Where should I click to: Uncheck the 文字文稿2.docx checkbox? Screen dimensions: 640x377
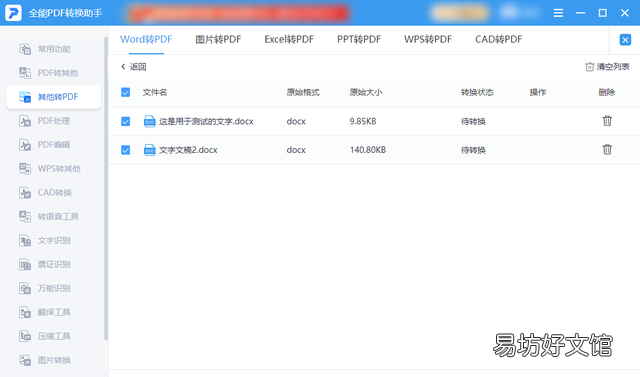coord(126,150)
